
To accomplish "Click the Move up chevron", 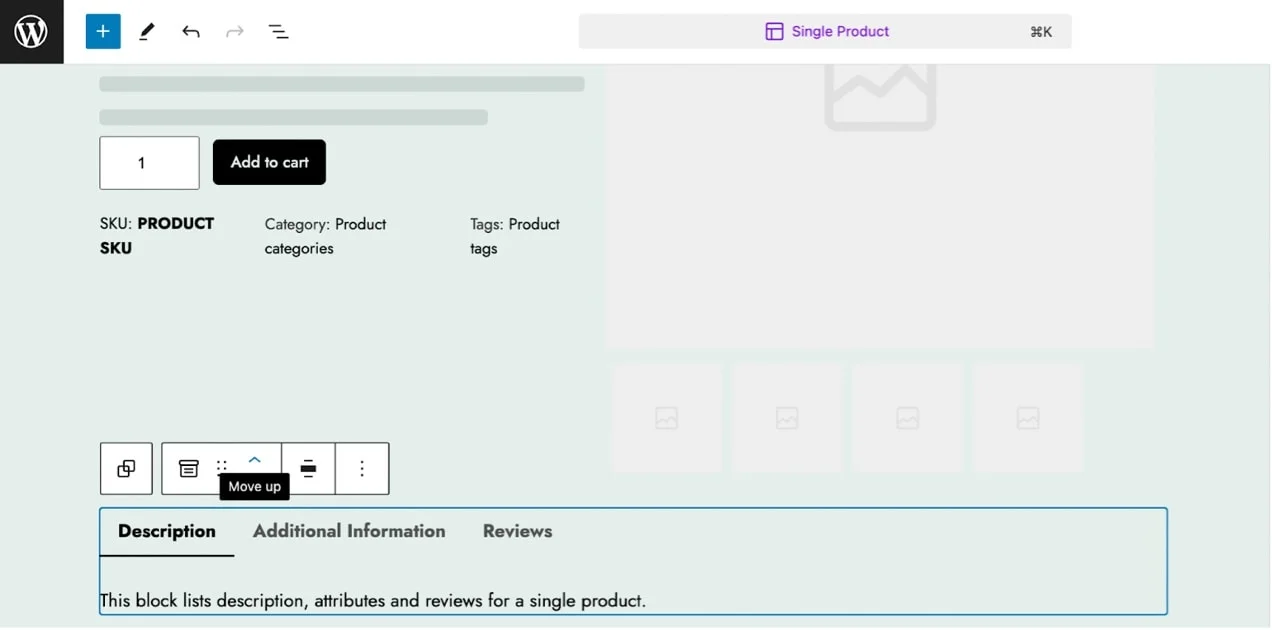I will (254, 460).
